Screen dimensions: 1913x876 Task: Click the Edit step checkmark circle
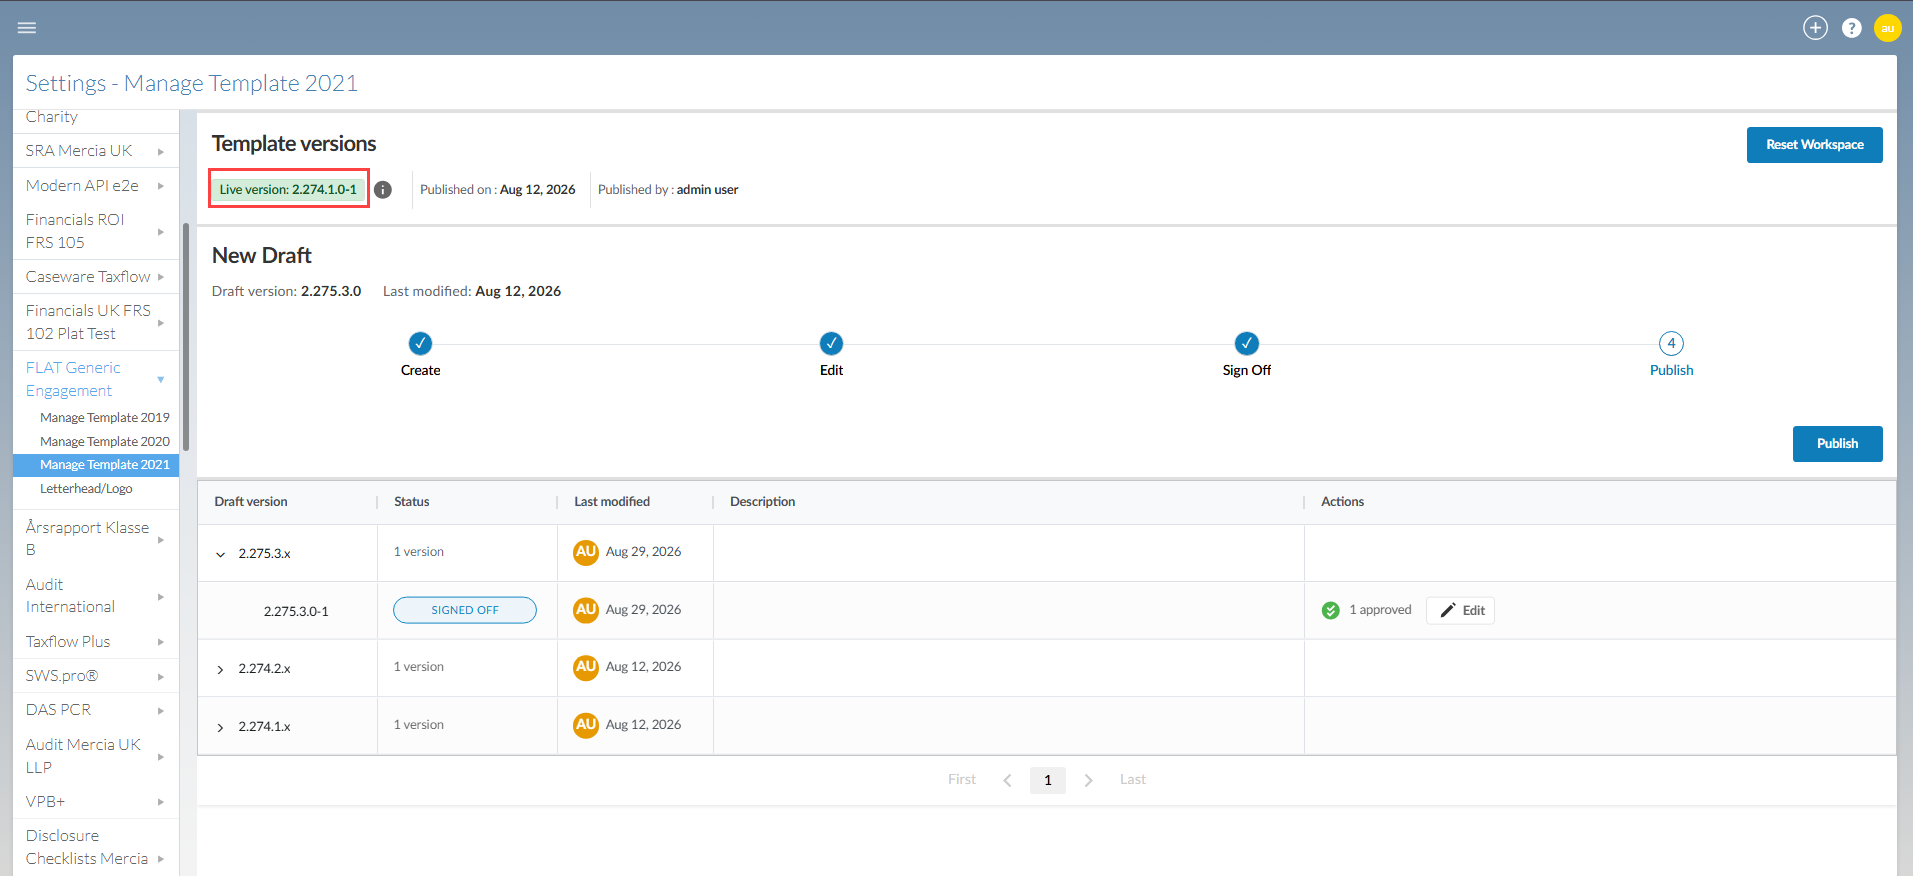[832, 344]
